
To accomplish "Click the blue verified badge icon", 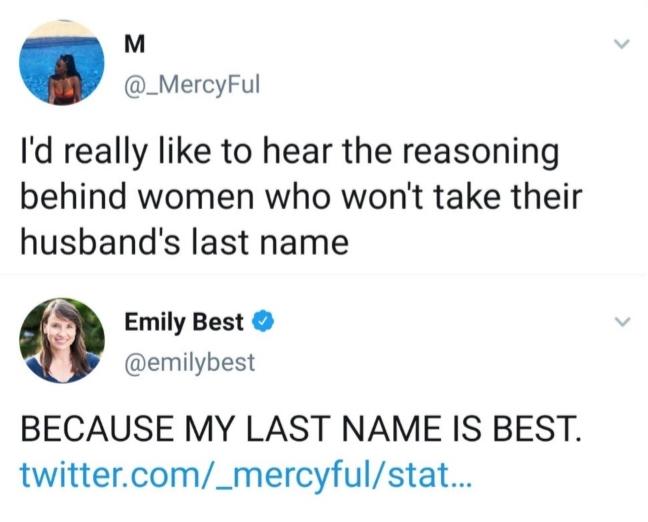I will click(263, 322).
